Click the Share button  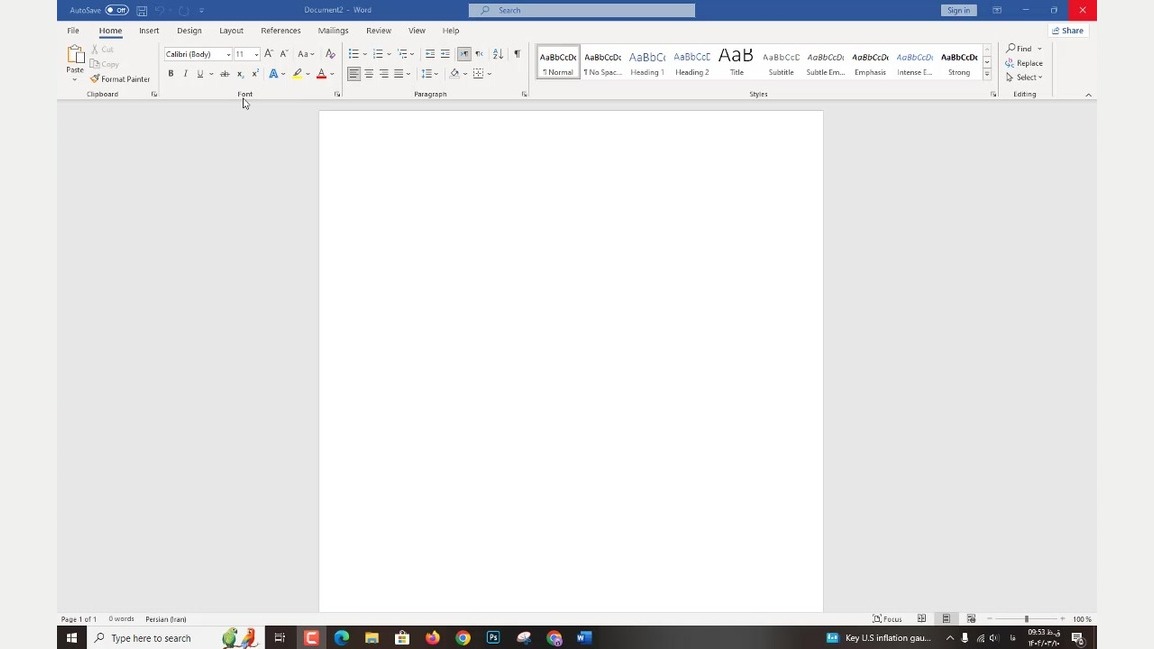point(1068,31)
